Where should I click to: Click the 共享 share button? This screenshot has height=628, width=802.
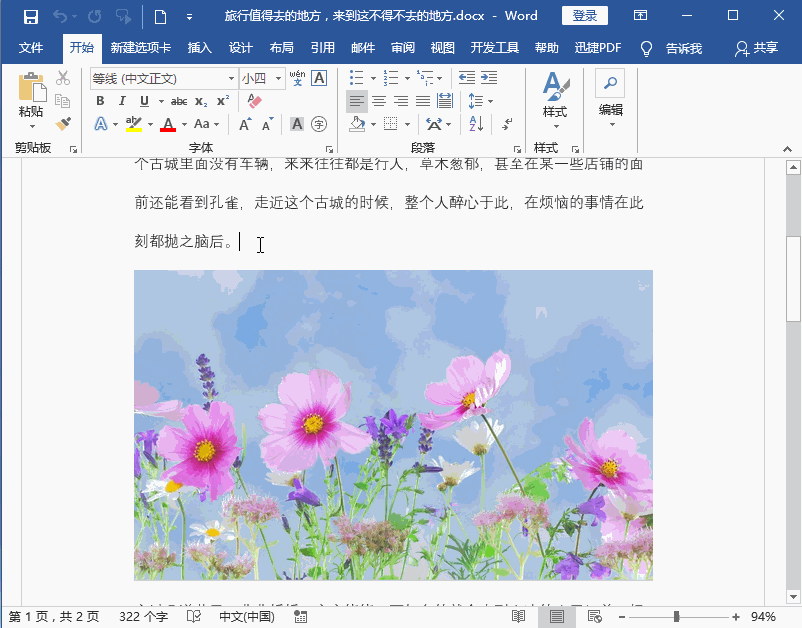[x=757, y=48]
